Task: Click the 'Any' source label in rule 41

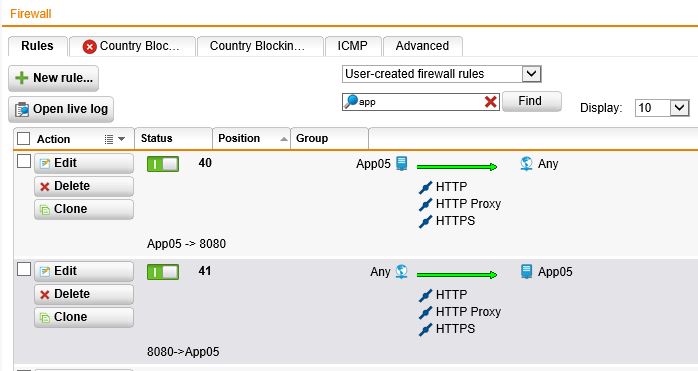Action: pos(380,272)
